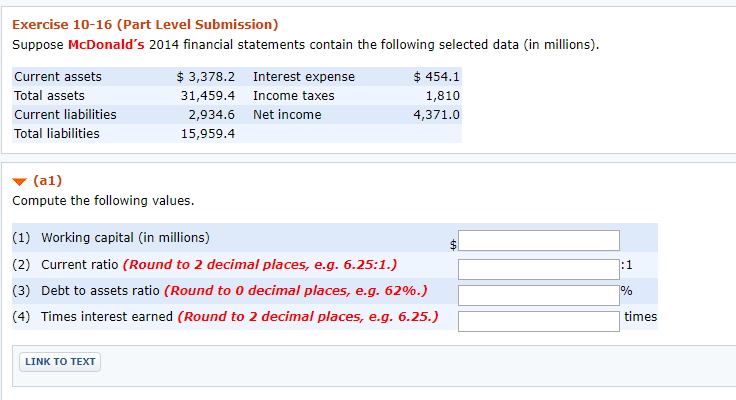Click the Compute the following values text
736x400 pixels.
pos(103,201)
